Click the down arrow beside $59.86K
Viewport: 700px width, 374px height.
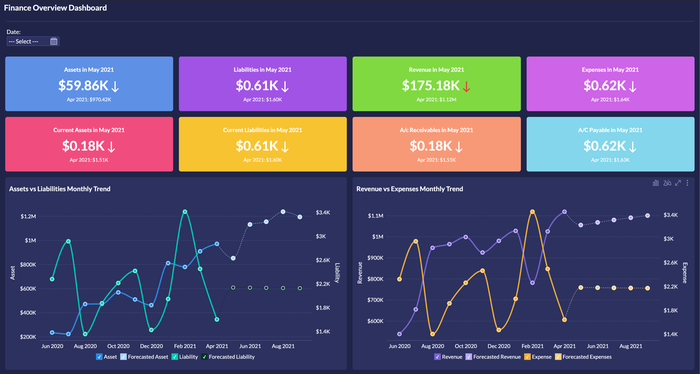(115, 86)
